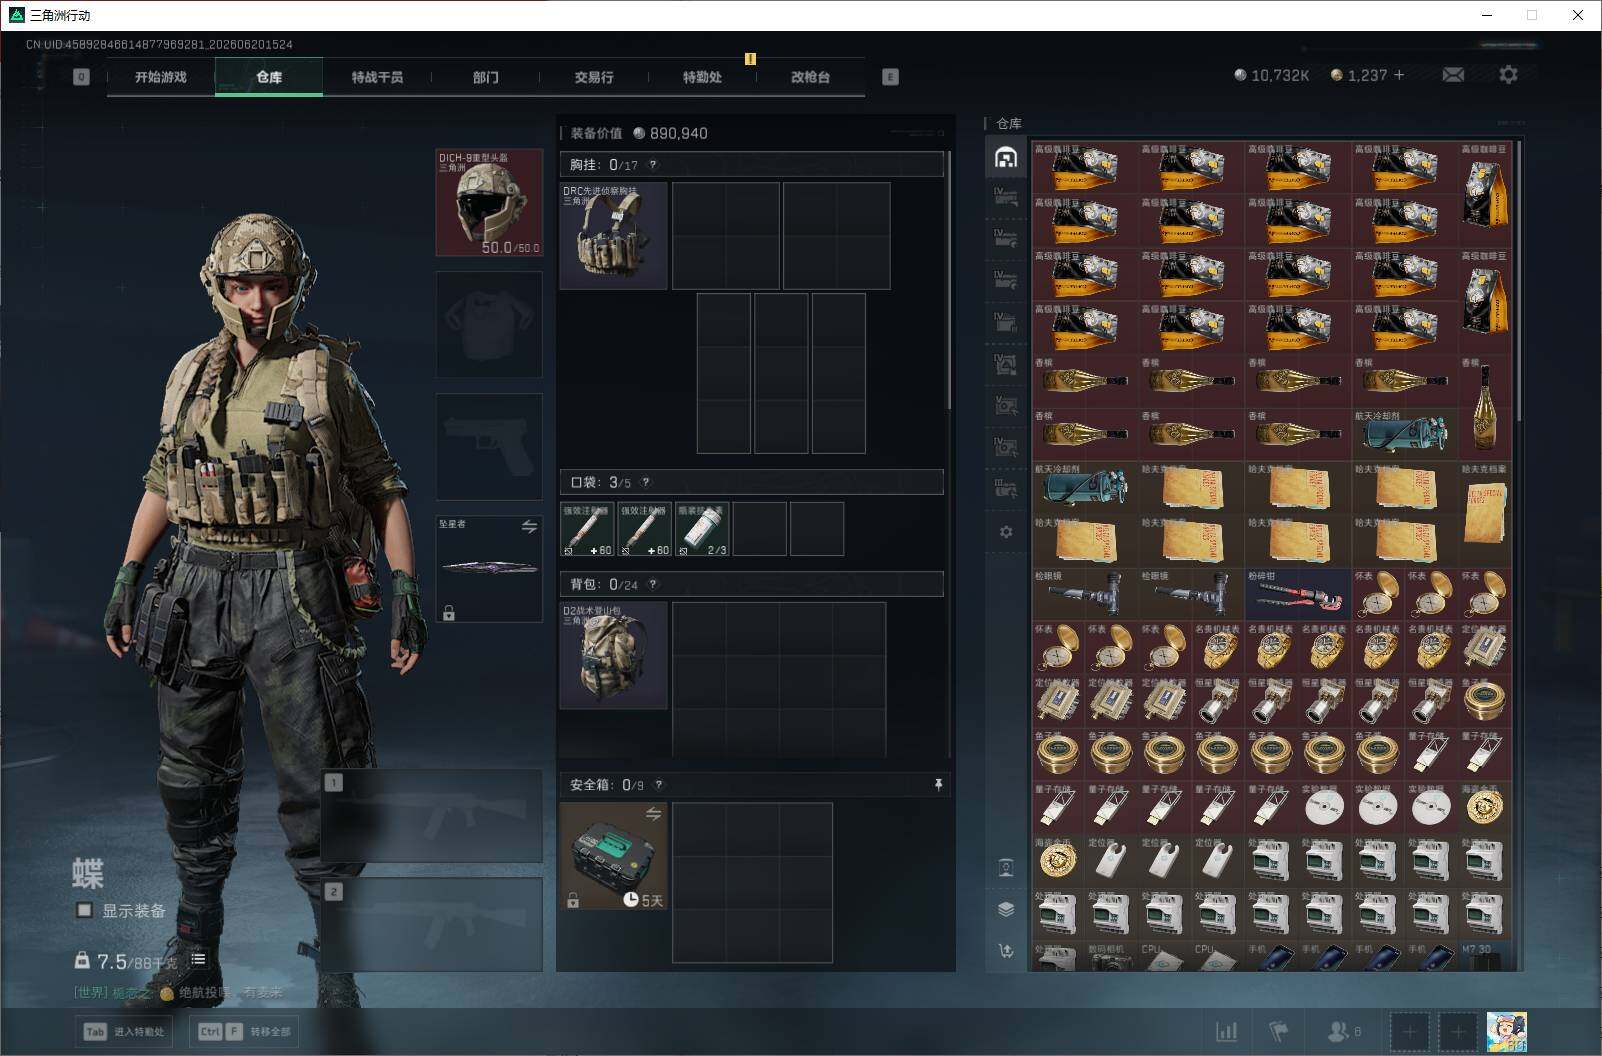The height and width of the screenshot is (1056, 1602).
Task: Click the plus next to 1,237 currency
Action: point(1398,75)
